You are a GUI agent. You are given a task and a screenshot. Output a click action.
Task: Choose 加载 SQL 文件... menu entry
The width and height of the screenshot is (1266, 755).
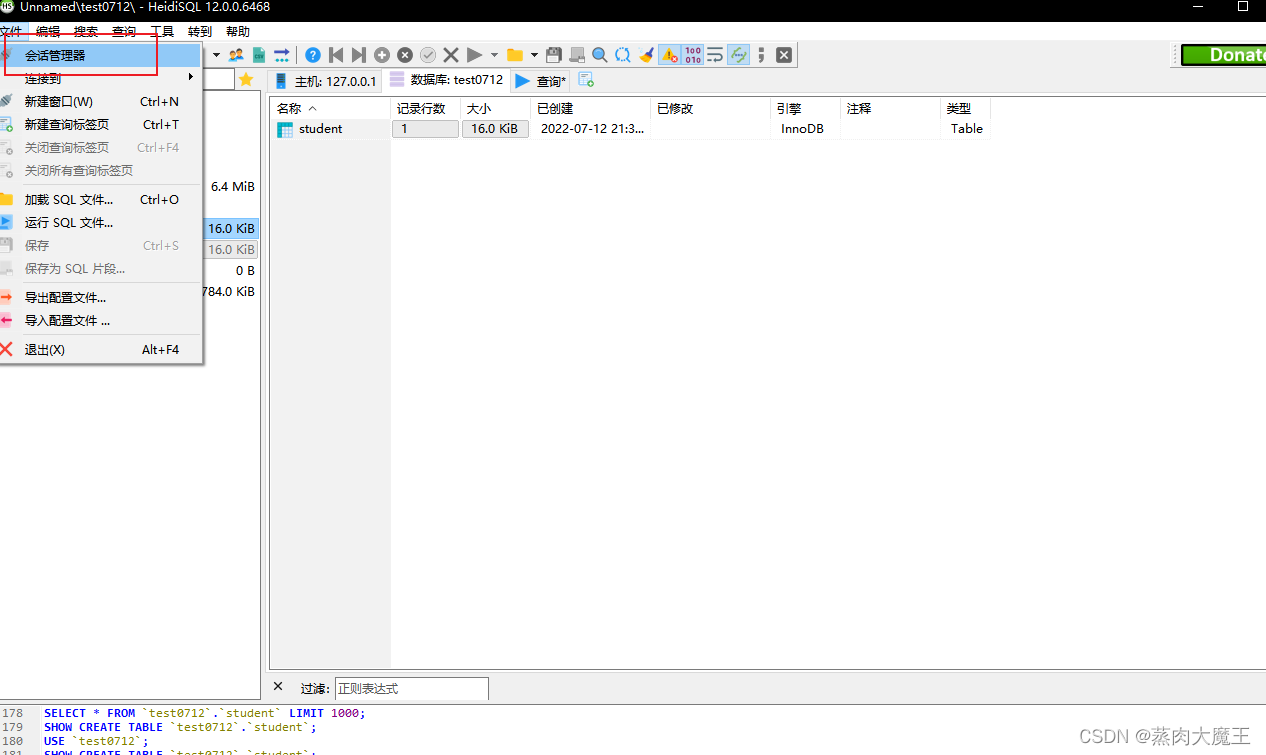(x=101, y=199)
